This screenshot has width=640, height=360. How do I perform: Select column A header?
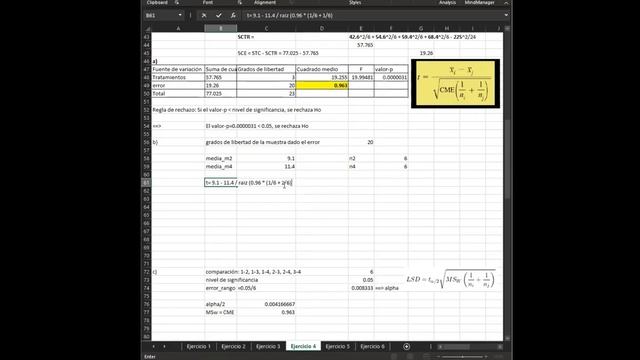coord(178,29)
